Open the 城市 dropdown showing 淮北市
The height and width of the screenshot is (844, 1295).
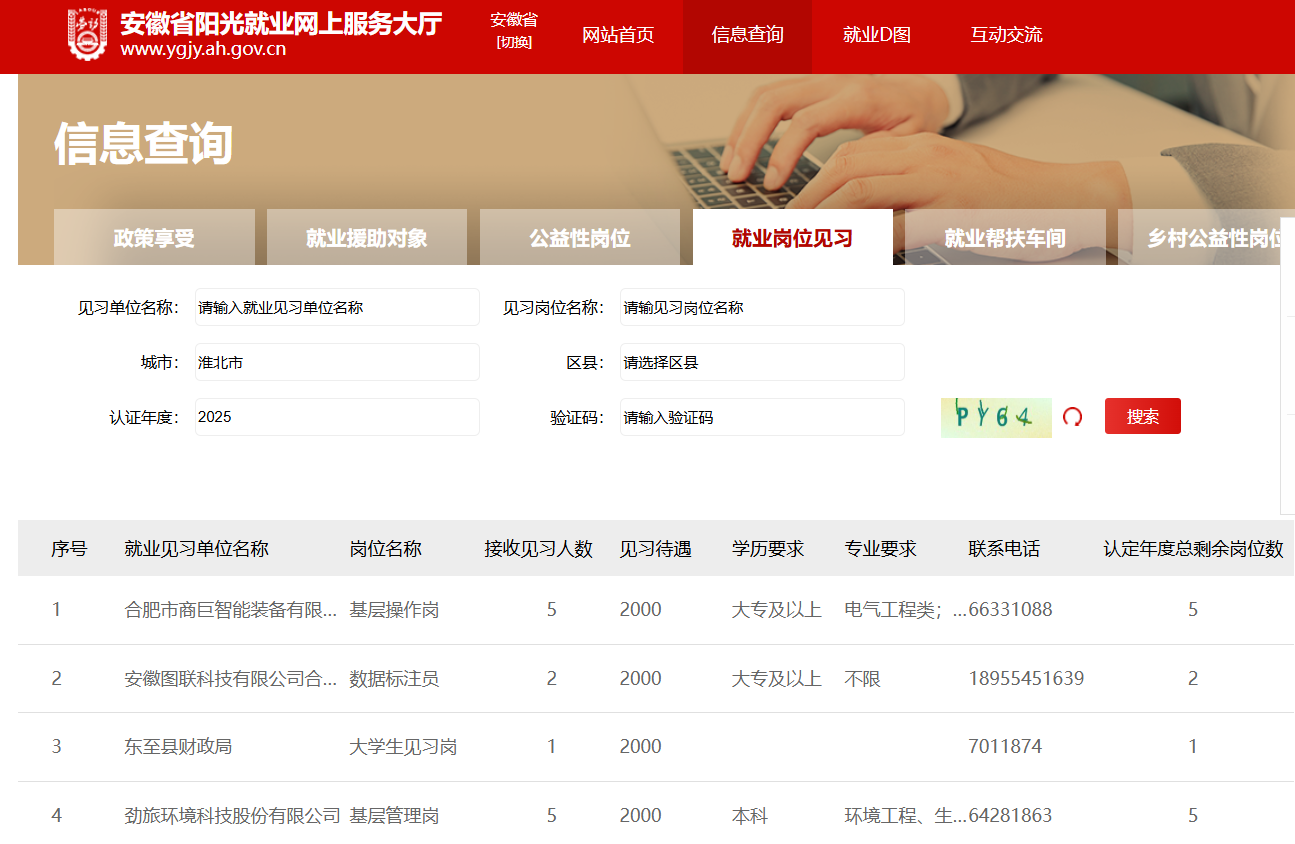[337, 362]
